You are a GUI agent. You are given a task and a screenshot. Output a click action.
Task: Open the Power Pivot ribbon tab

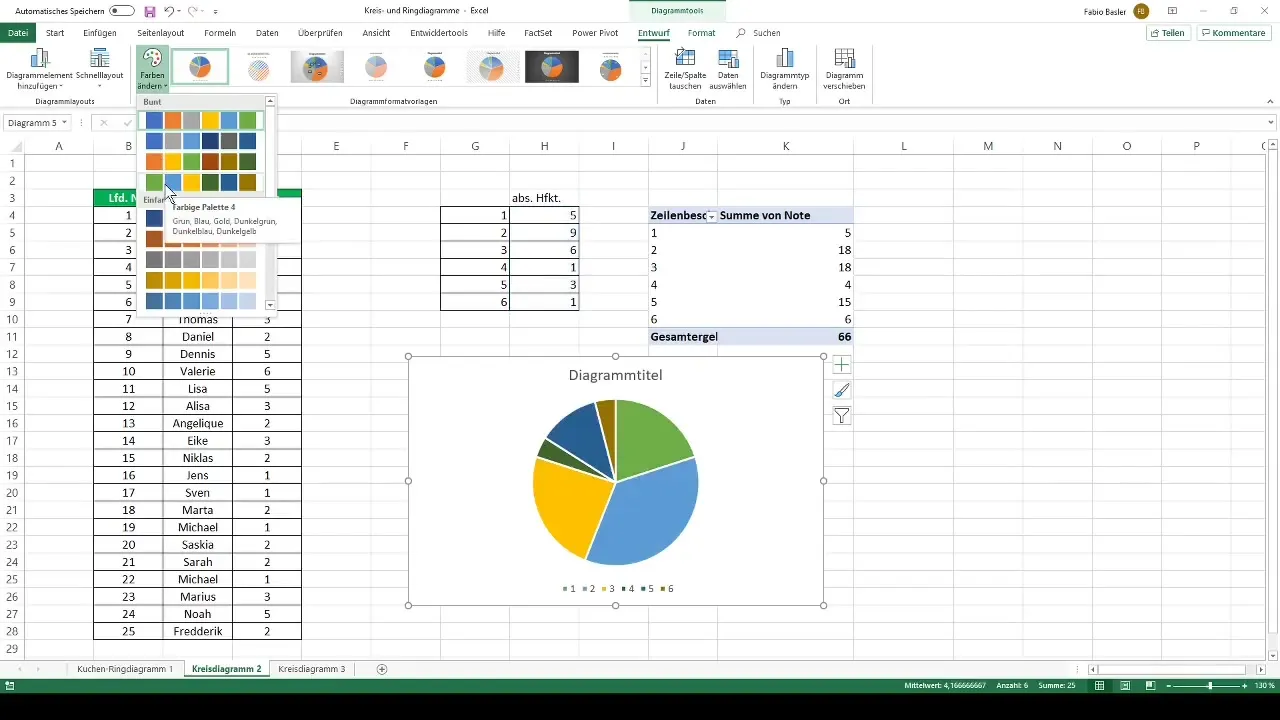pos(596,33)
